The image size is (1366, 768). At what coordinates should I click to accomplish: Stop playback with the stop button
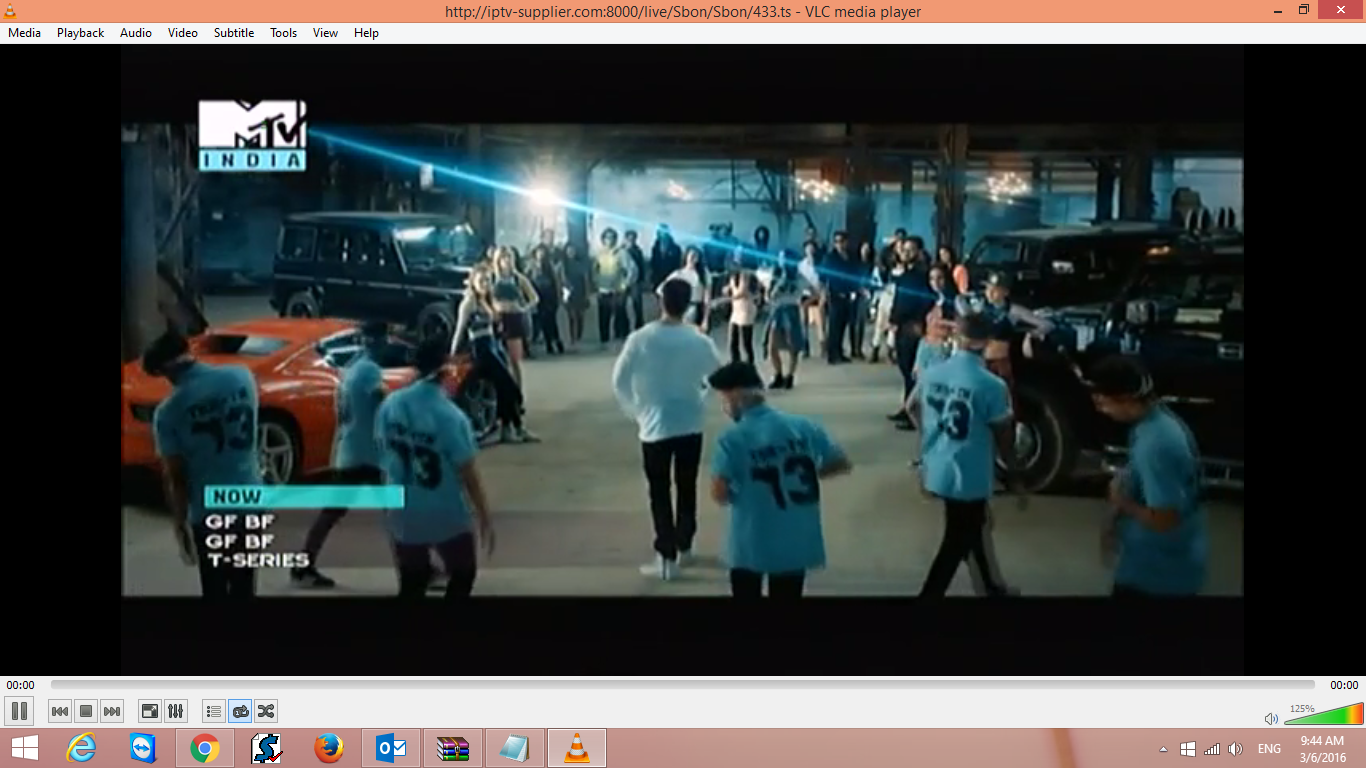[x=86, y=711]
